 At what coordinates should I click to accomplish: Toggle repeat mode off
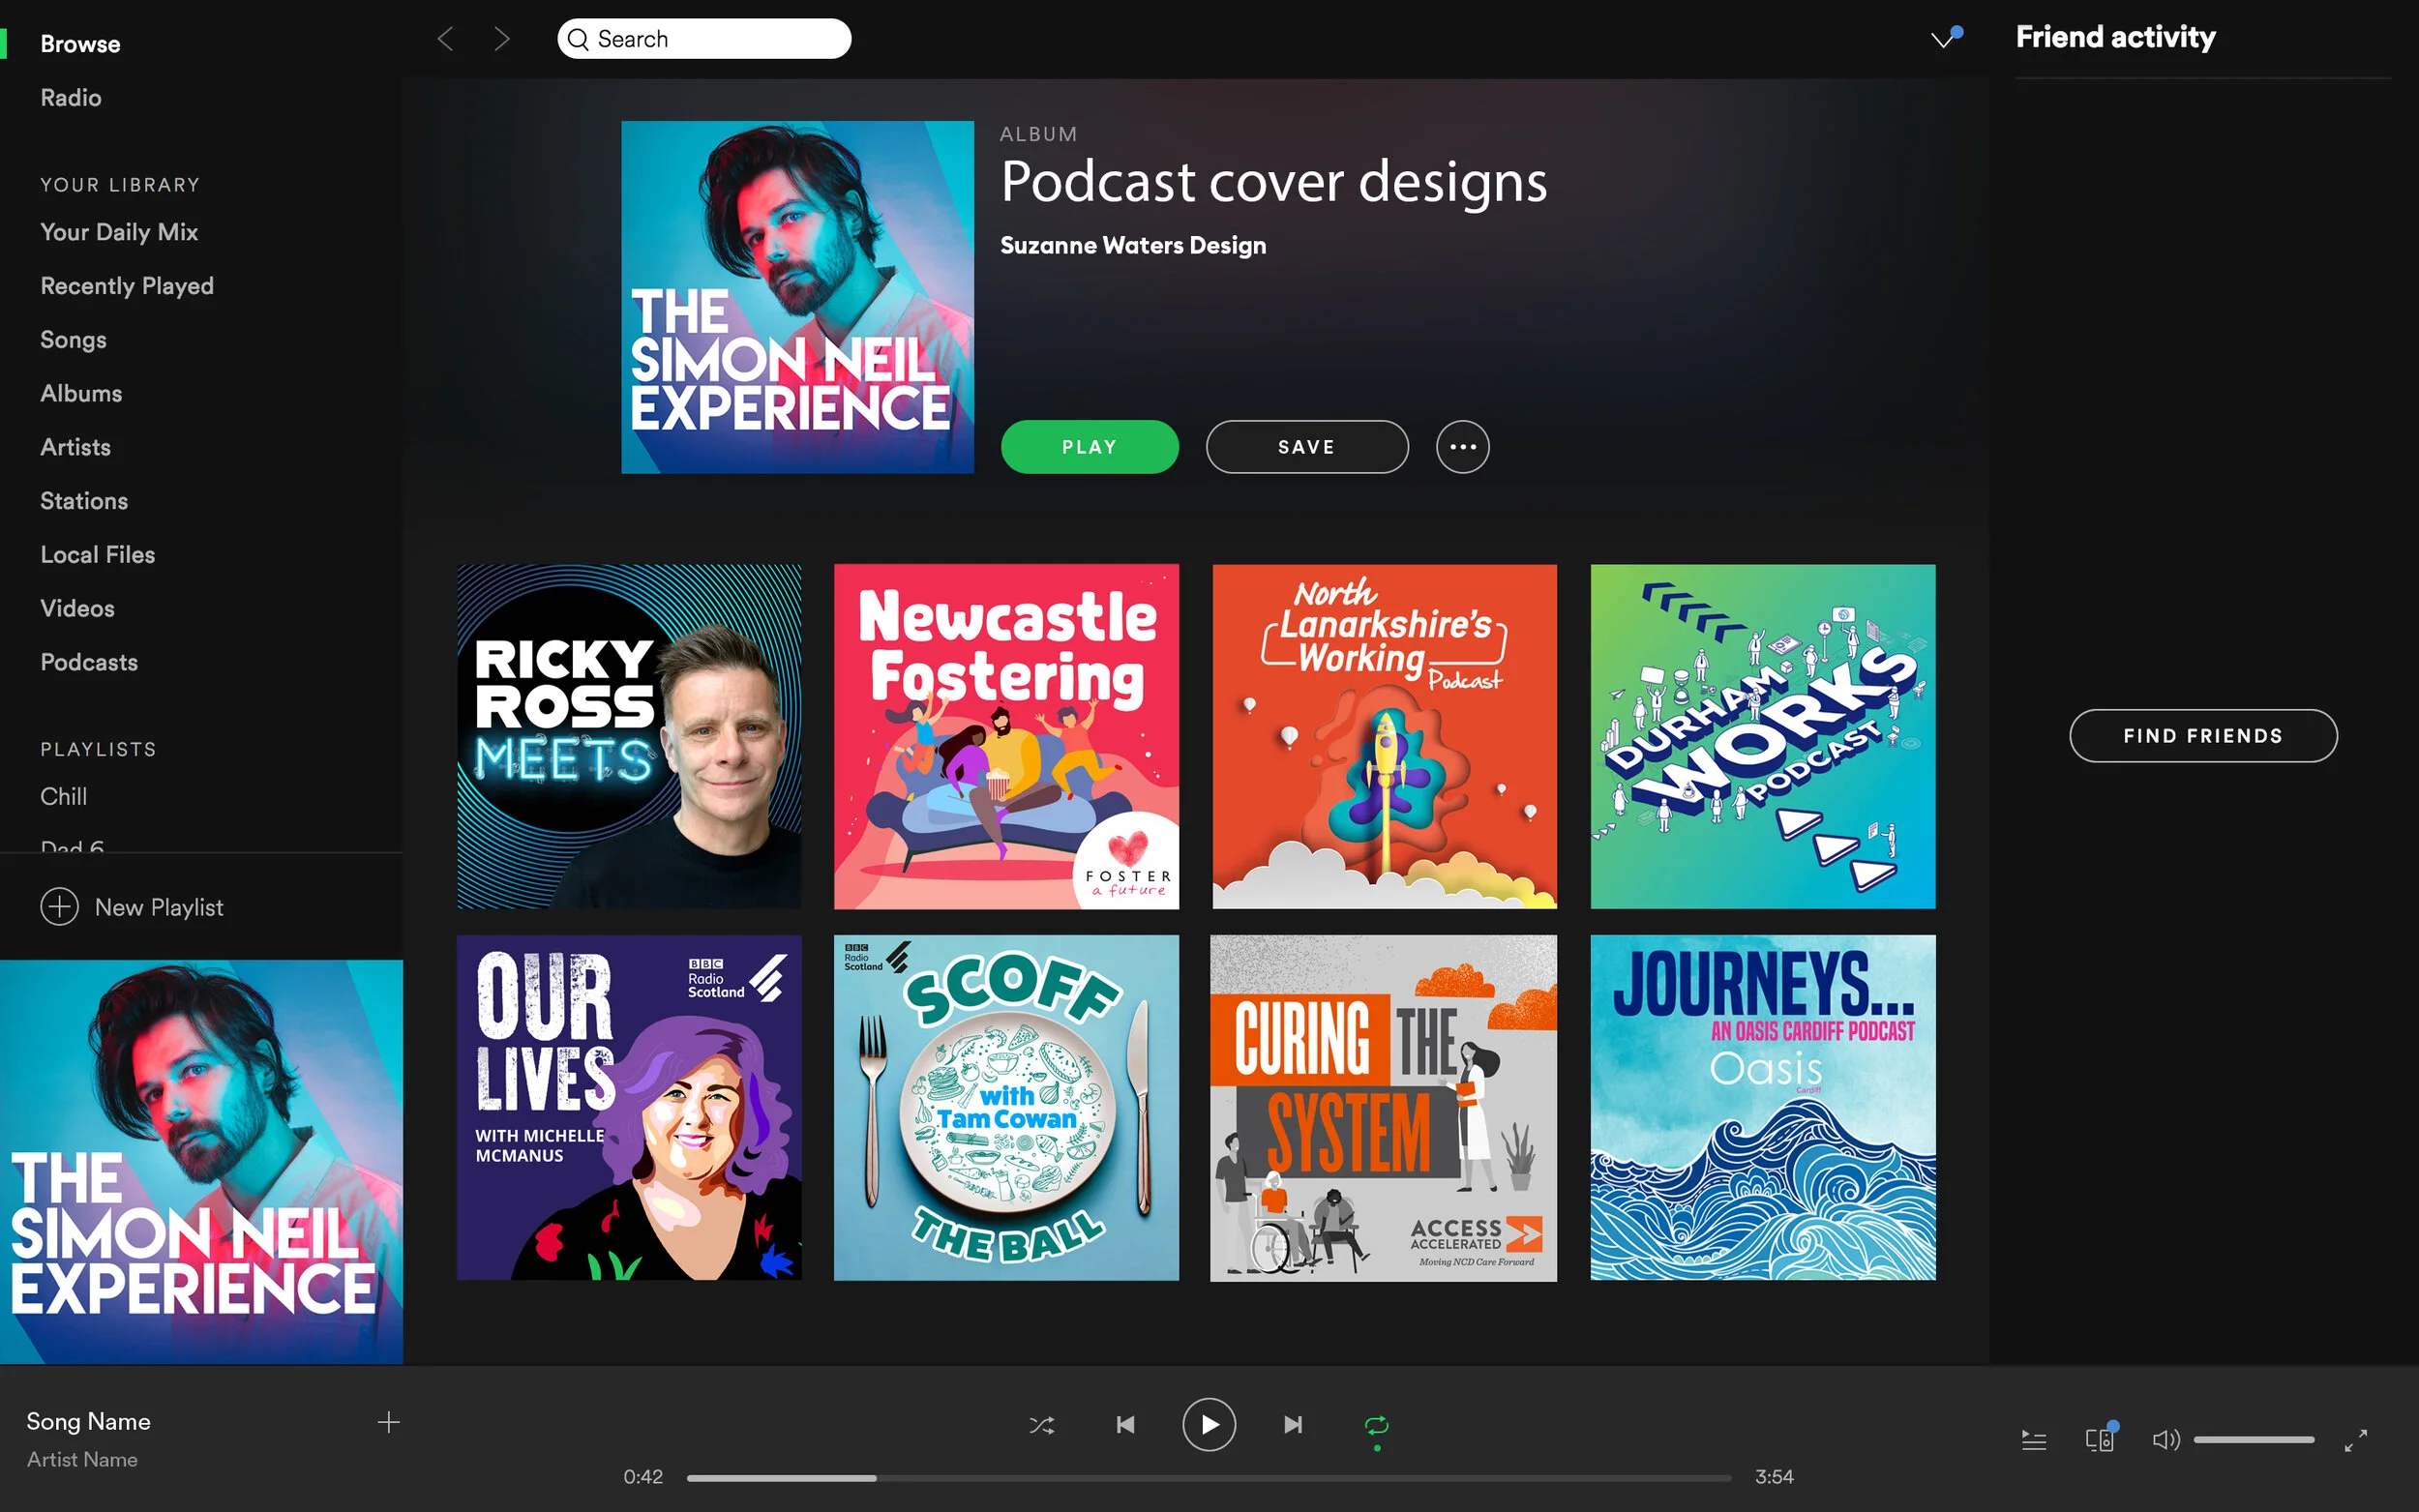tap(1375, 1425)
